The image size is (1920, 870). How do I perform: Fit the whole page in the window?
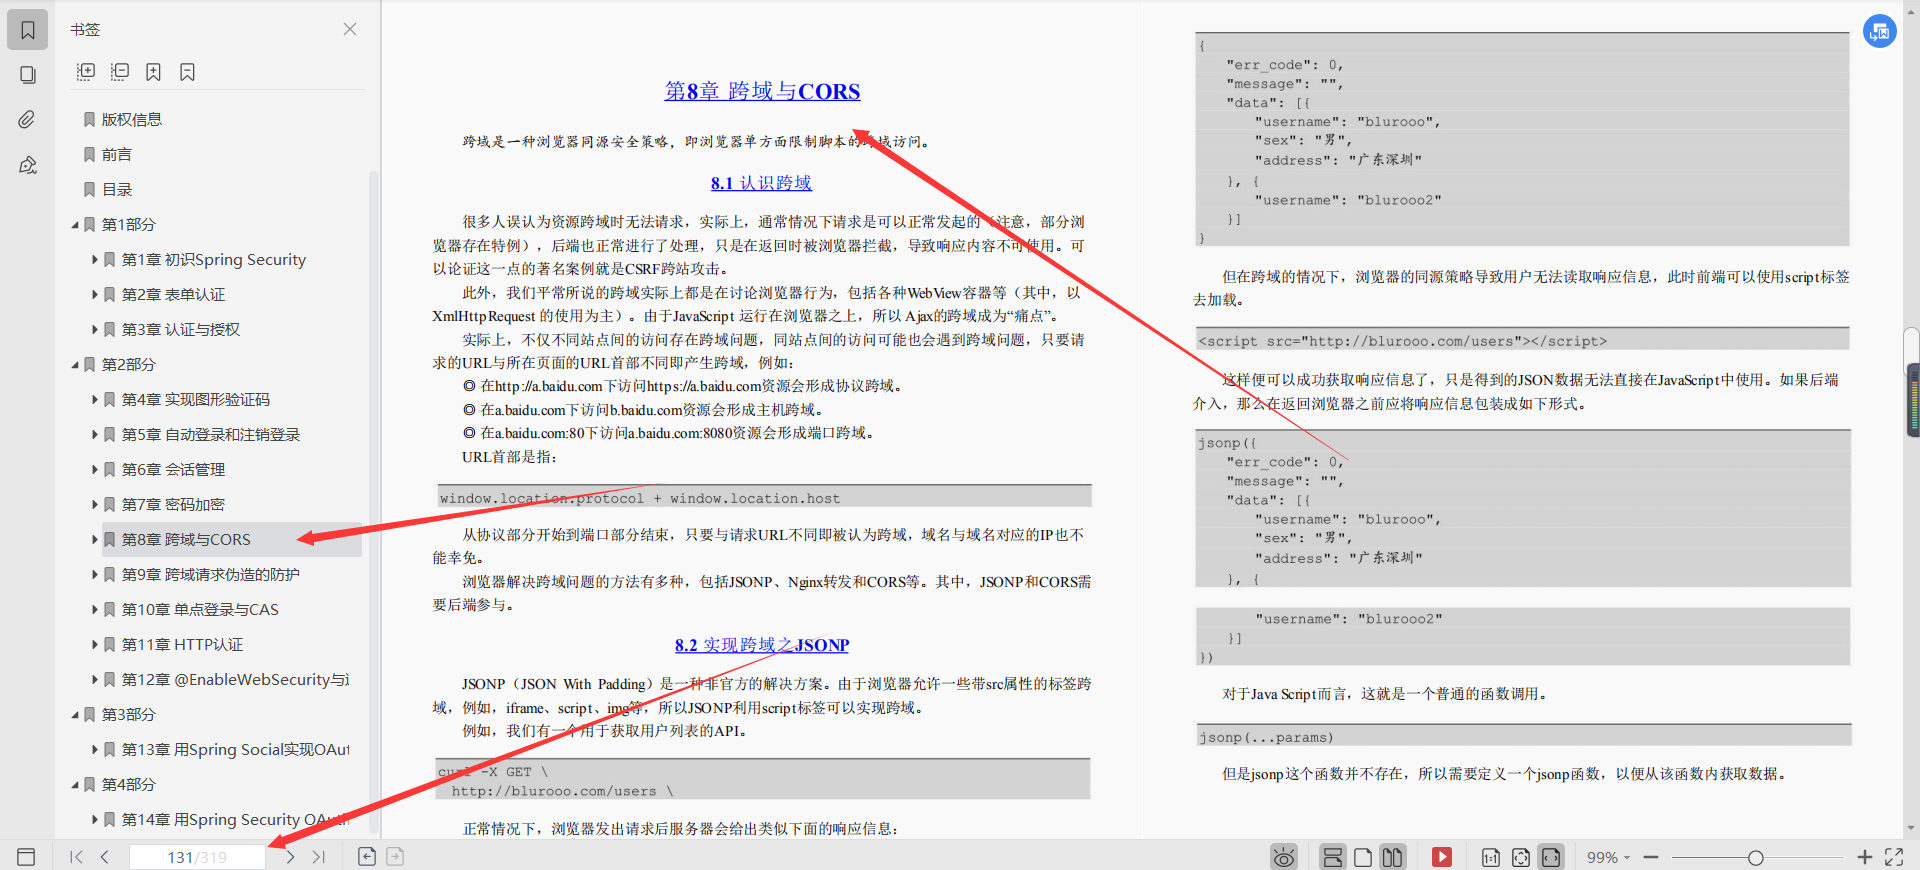(1521, 857)
